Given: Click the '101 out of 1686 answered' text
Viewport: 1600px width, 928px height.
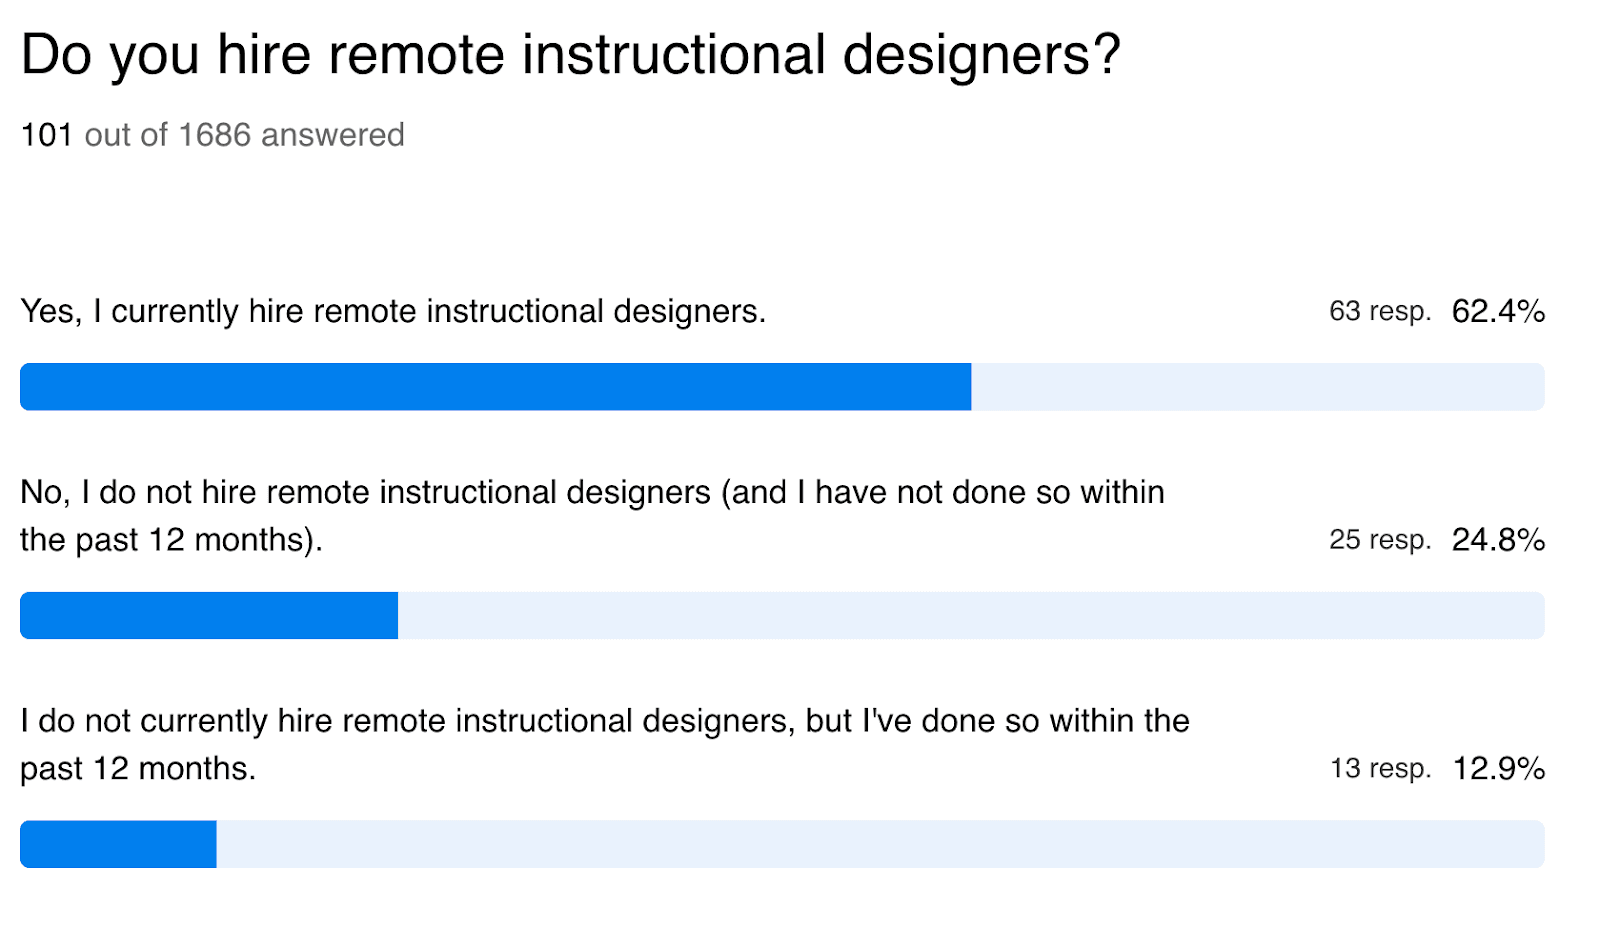Looking at the screenshot, I should pos(212,134).
